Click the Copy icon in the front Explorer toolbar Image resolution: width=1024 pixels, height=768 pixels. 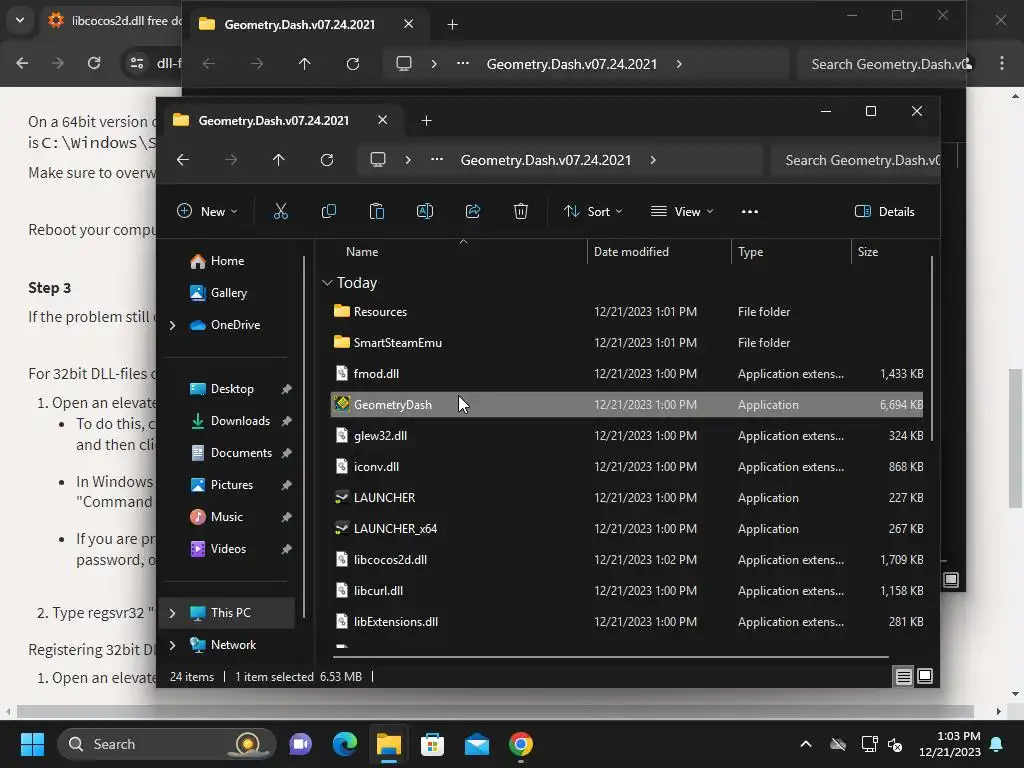coord(328,212)
